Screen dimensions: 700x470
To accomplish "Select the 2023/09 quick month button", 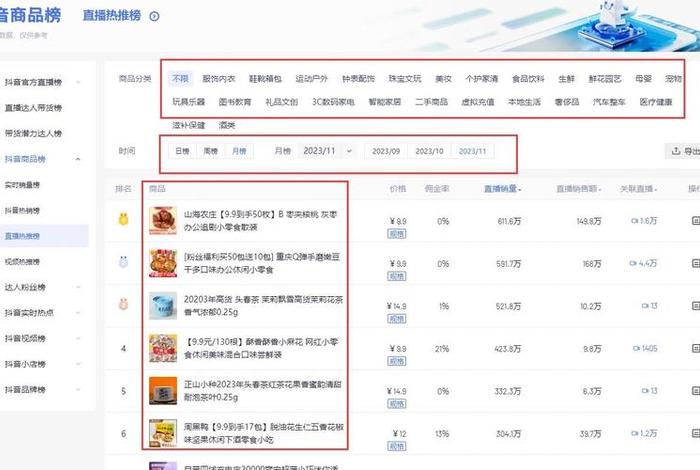I will 386,151.
